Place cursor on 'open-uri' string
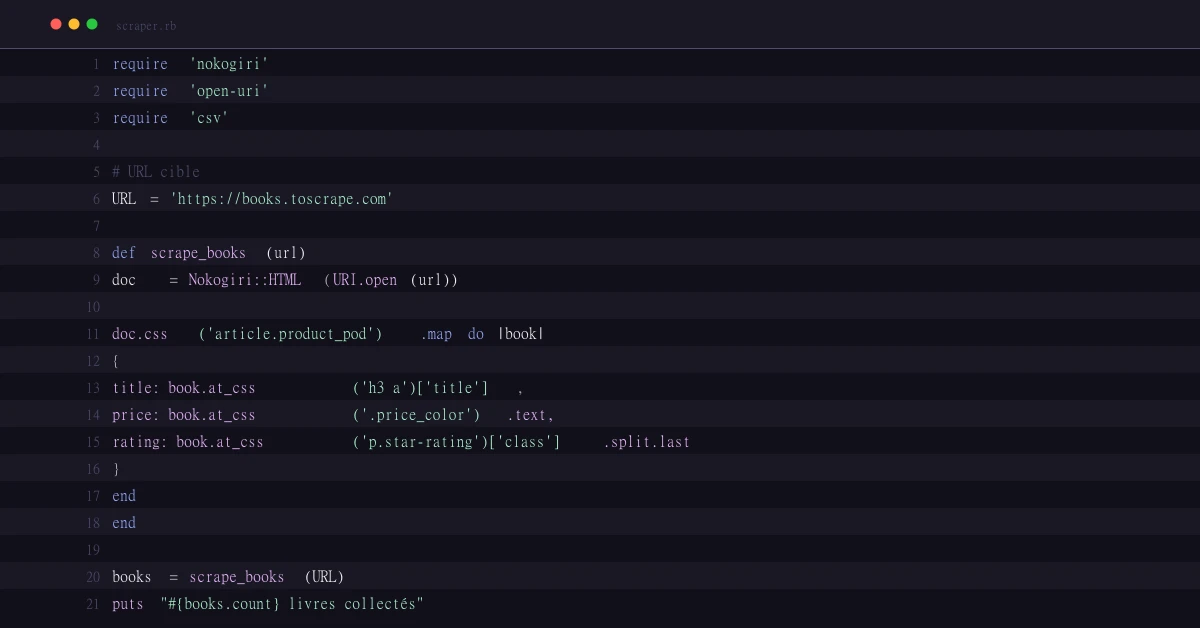The height and width of the screenshot is (628, 1200). (229, 91)
